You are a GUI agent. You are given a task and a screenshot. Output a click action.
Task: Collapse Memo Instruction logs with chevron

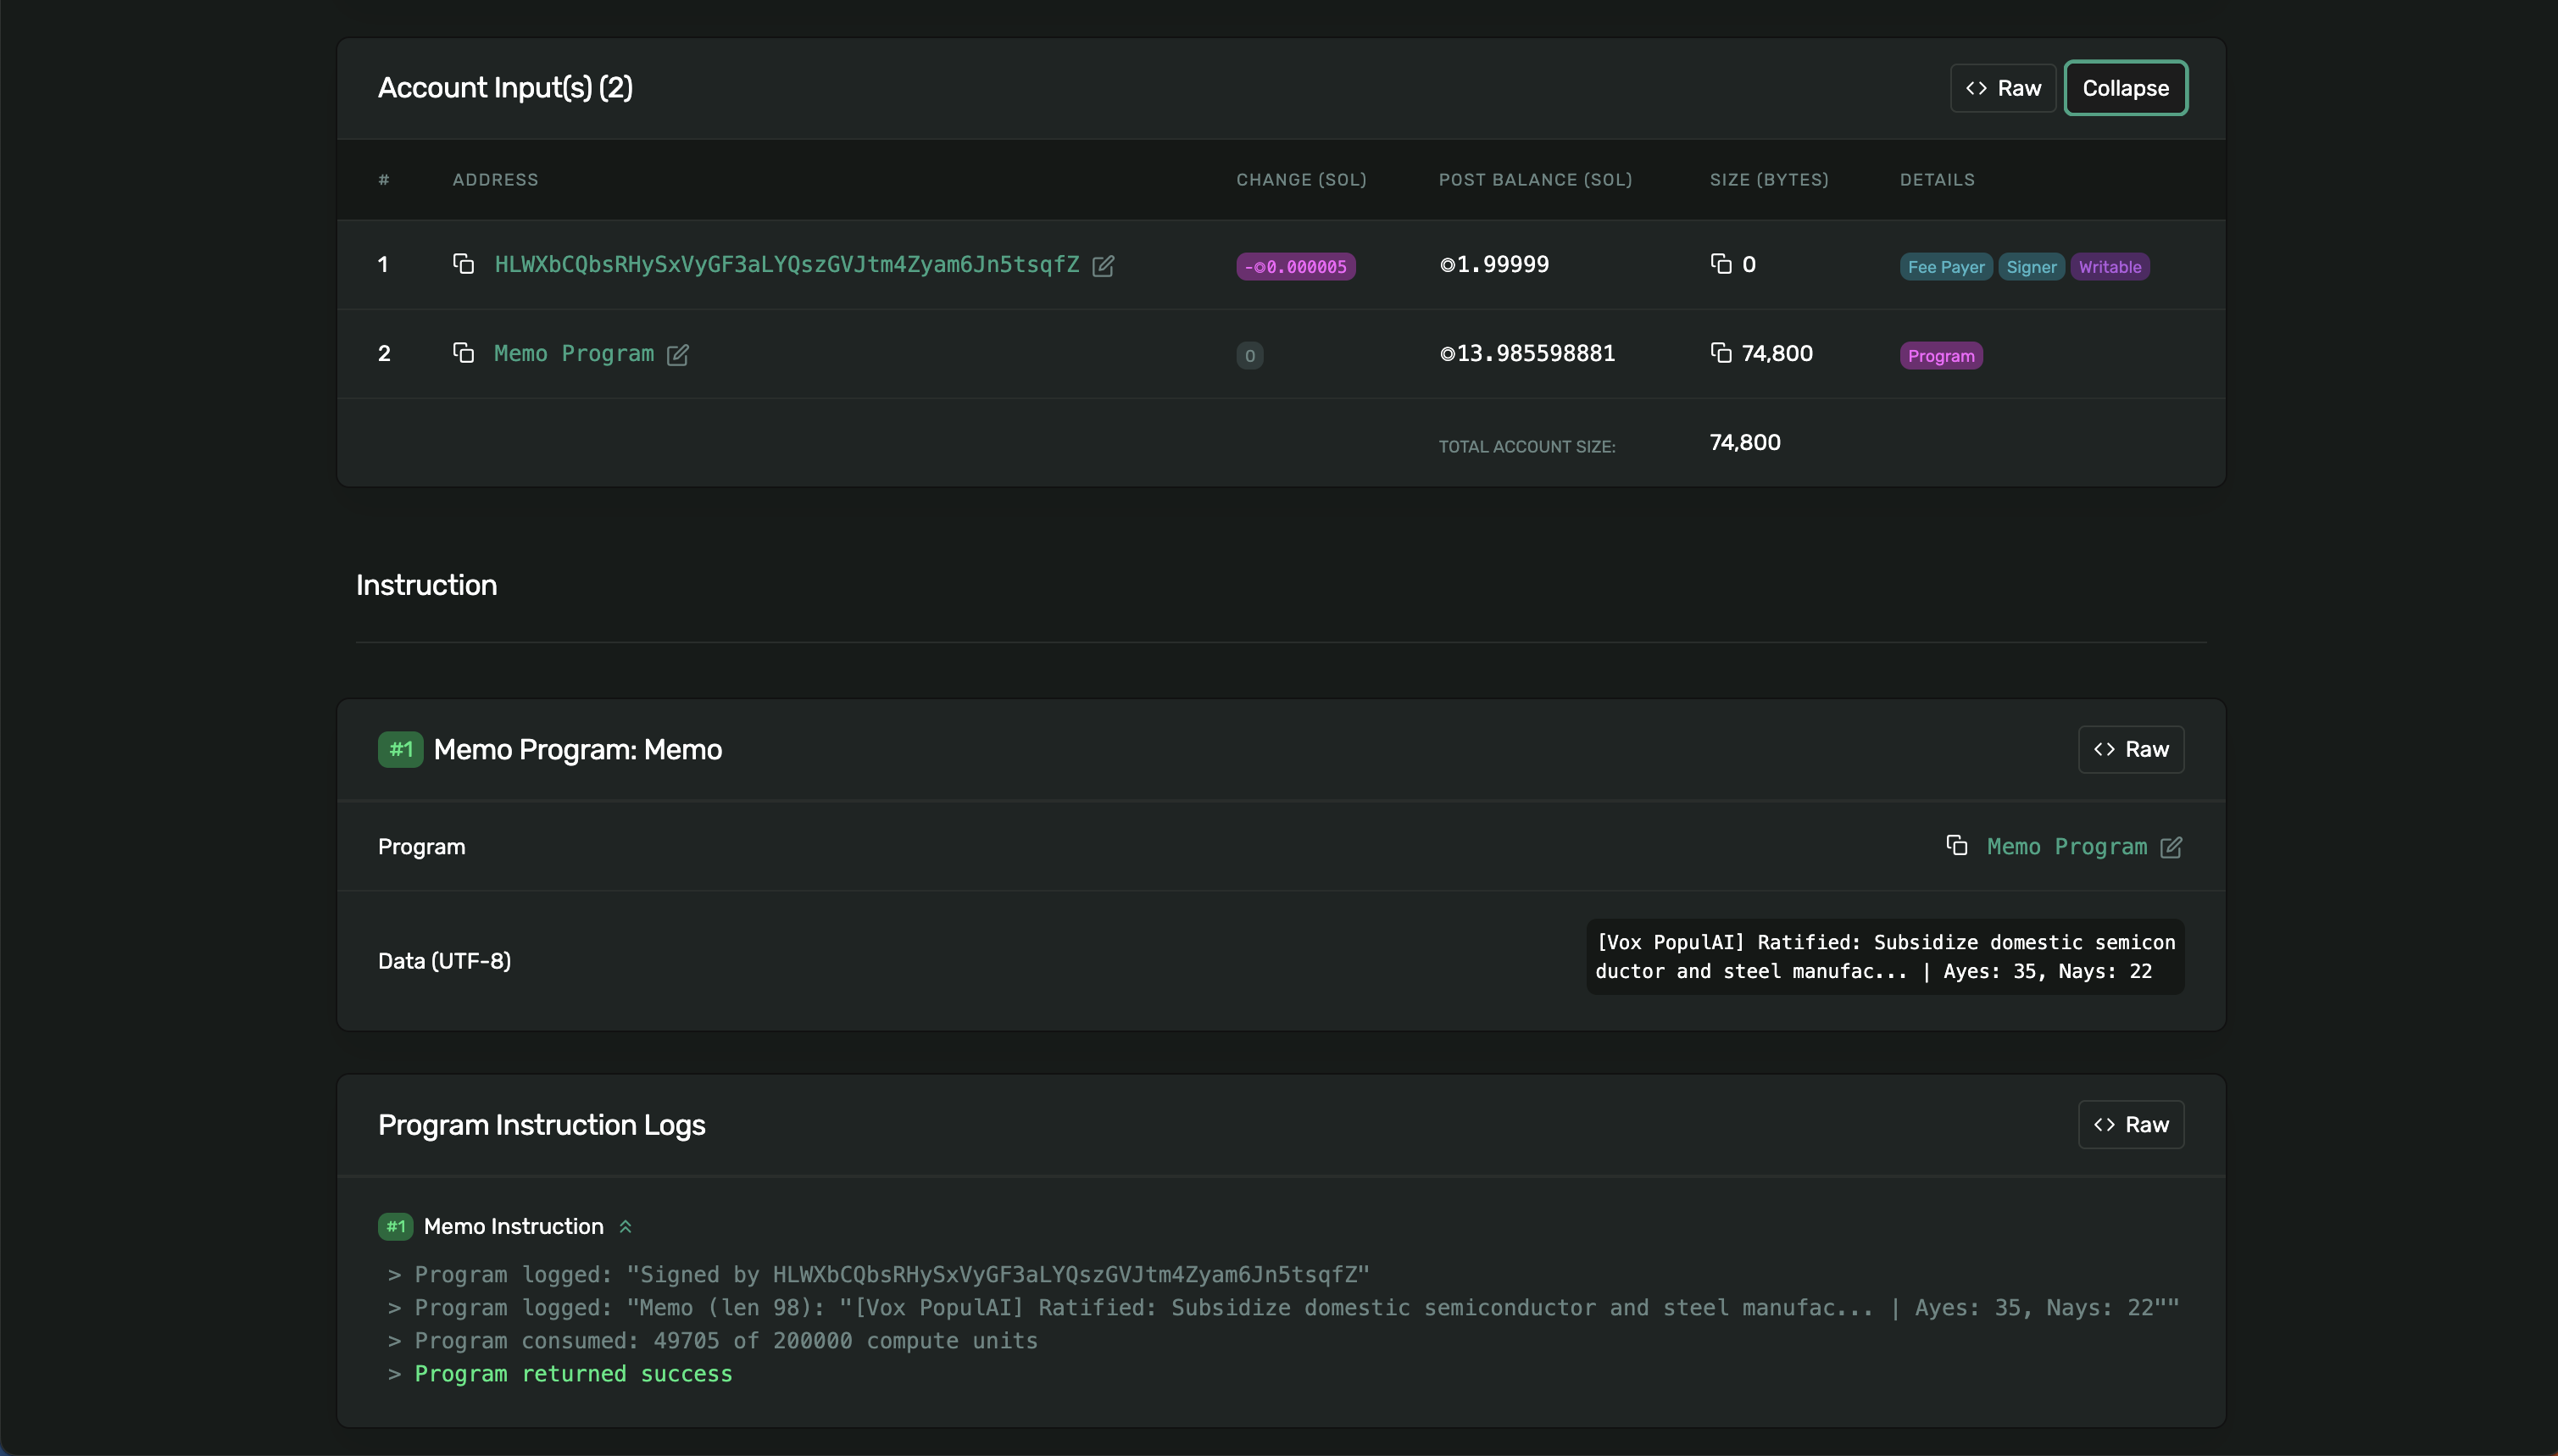626,1226
